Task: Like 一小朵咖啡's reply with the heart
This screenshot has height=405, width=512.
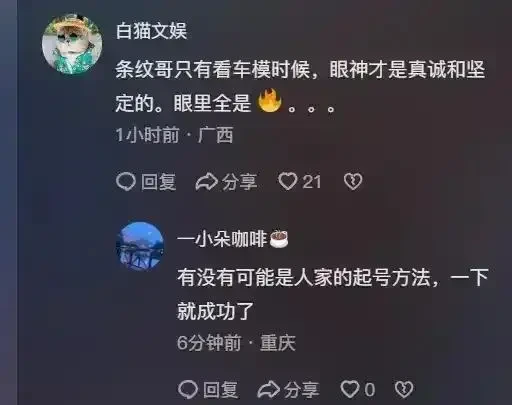Action: click(350, 389)
